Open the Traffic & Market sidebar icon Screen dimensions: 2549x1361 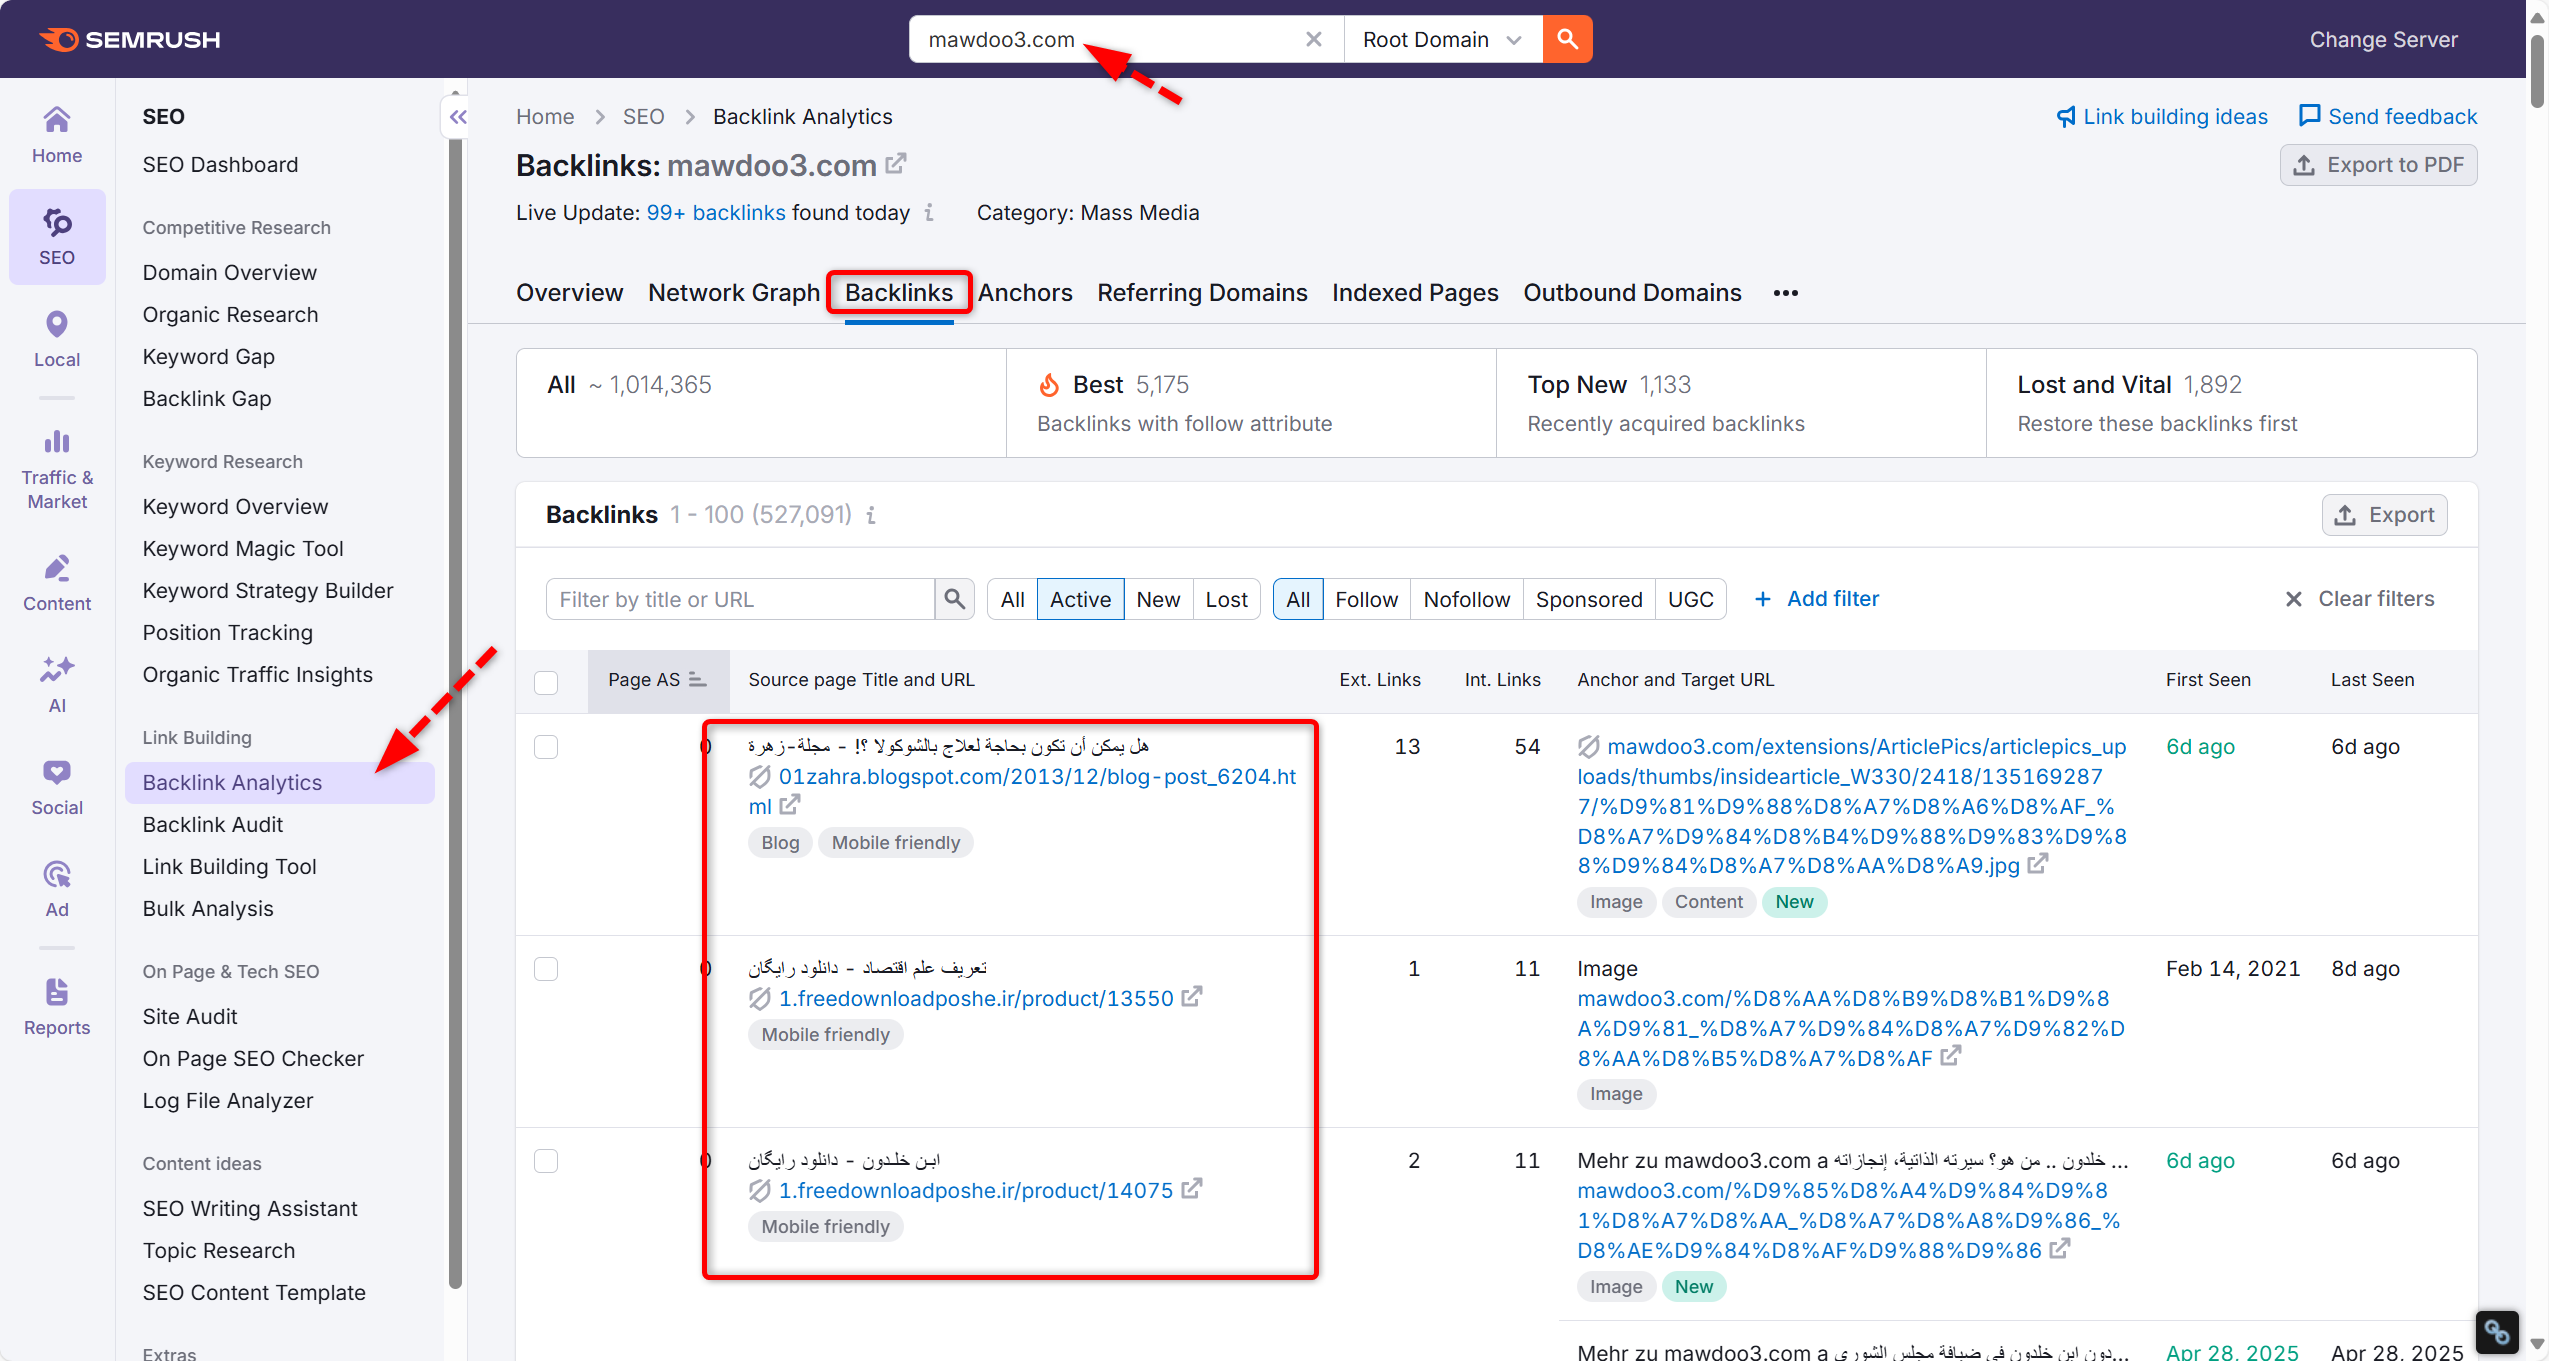point(57,470)
